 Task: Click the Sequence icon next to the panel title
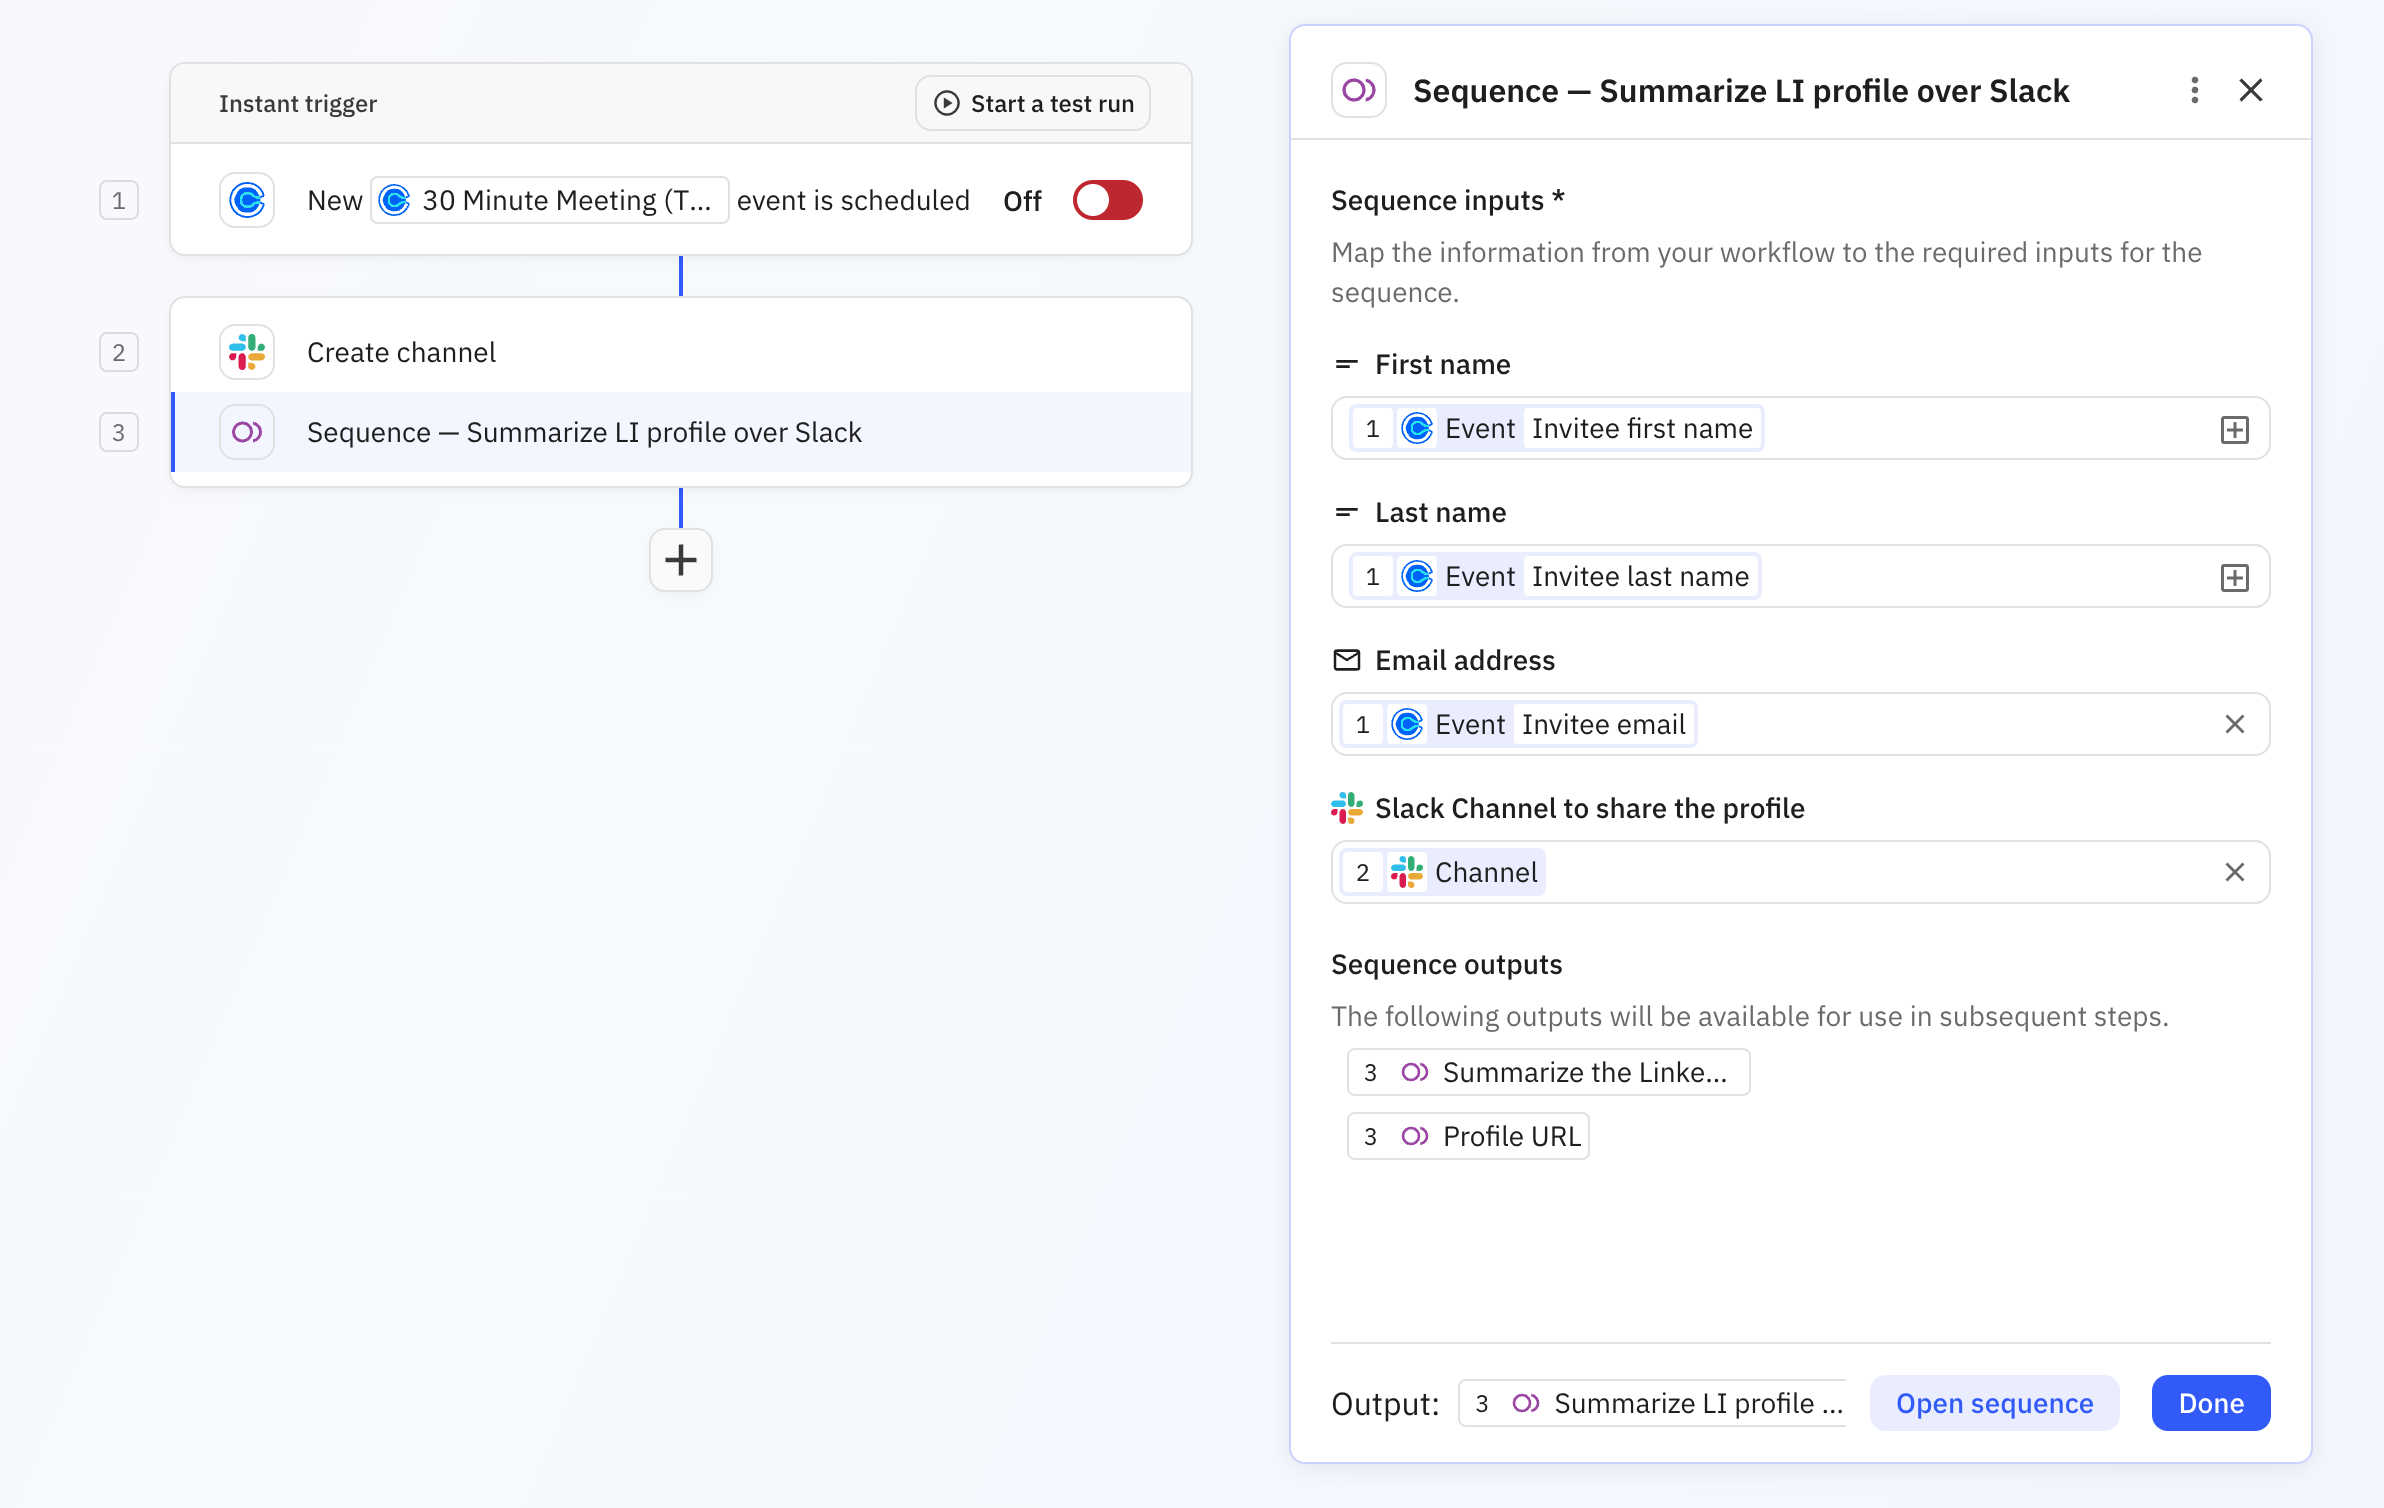pyautogui.click(x=1358, y=90)
